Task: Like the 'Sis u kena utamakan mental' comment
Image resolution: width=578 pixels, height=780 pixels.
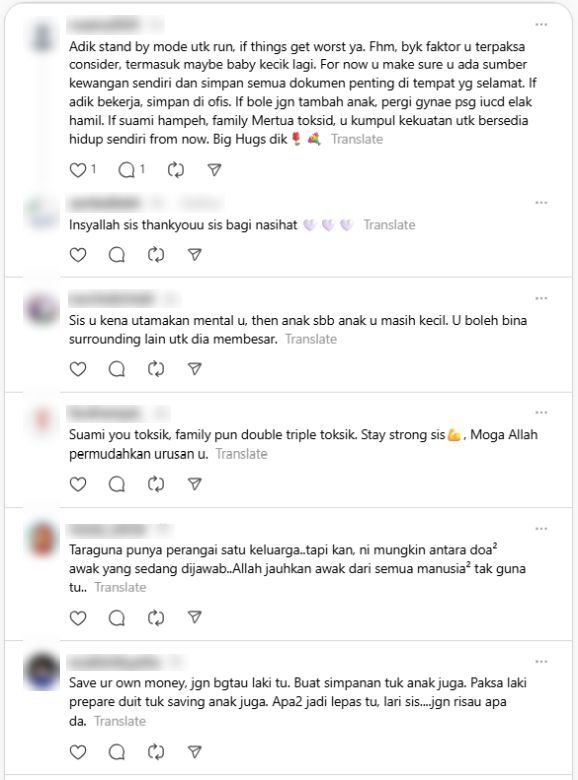Action: pos(78,369)
